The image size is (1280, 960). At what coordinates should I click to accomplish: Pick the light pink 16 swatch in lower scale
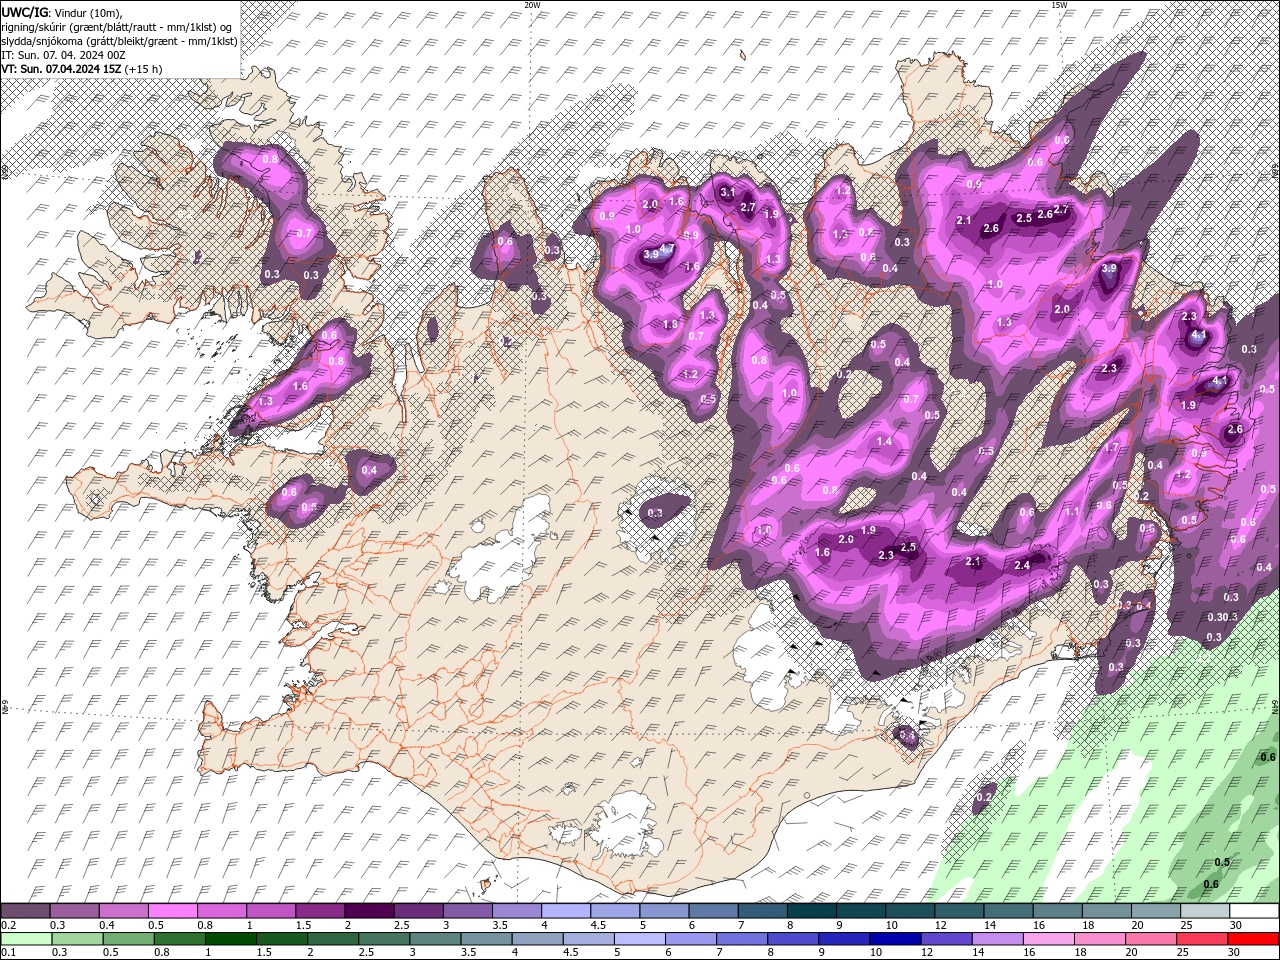click(1049, 939)
